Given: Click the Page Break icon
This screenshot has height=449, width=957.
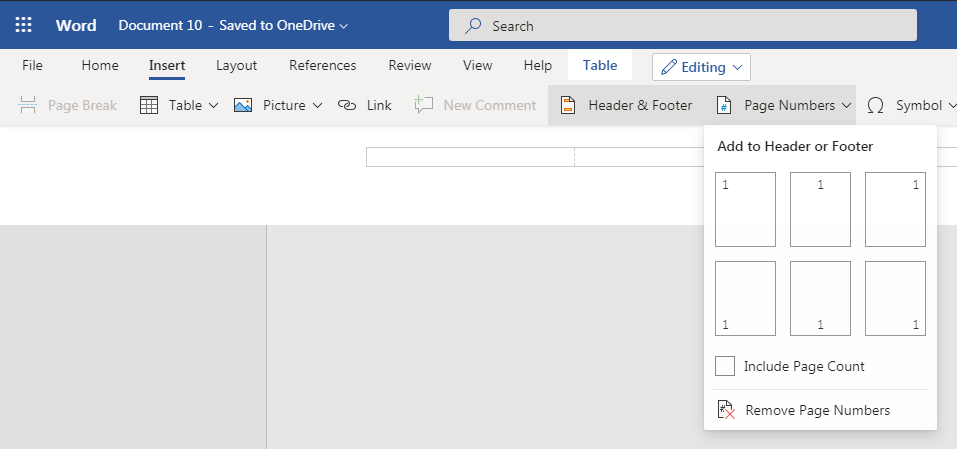Looking at the screenshot, I should click(x=27, y=106).
